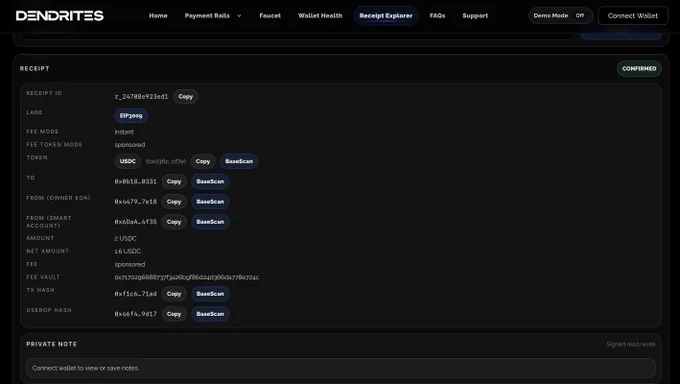Image resolution: width=680 pixels, height=384 pixels.
Task: Click the Fee Token Mode value sponsored
Action: coord(130,145)
